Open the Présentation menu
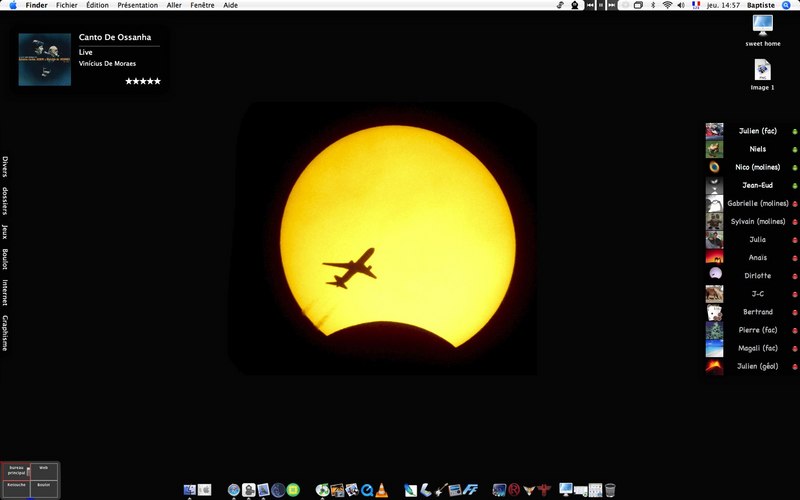This screenshot has width=800, height=500. coord(138,5)
